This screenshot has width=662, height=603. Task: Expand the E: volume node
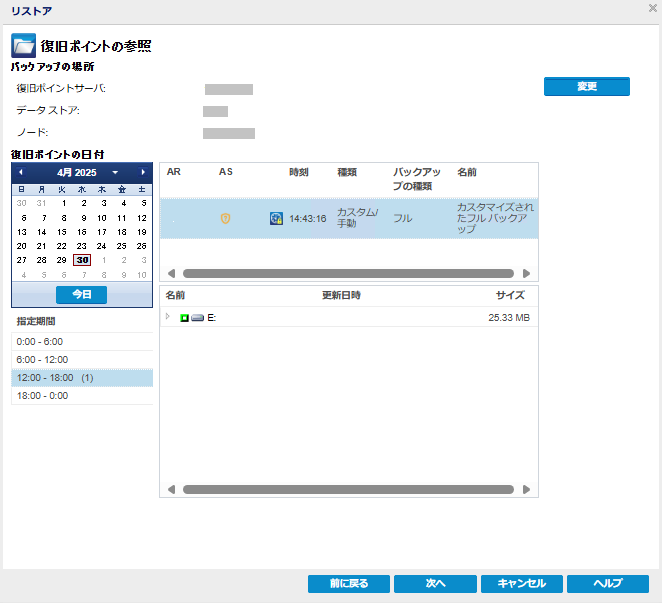click(168, 317)
